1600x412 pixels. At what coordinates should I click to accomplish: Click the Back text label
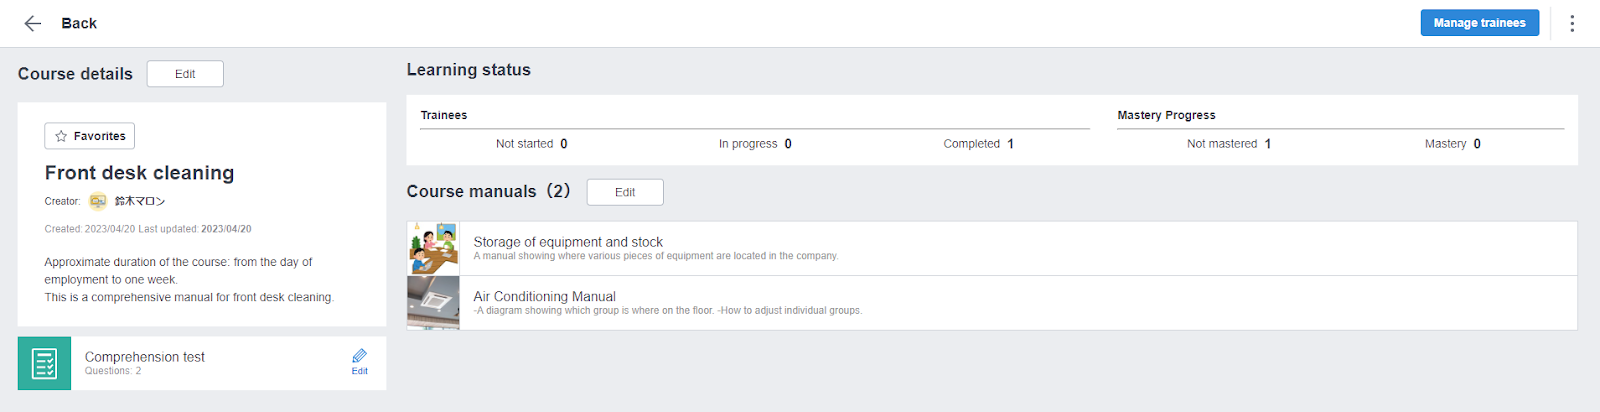pos(79,23)
